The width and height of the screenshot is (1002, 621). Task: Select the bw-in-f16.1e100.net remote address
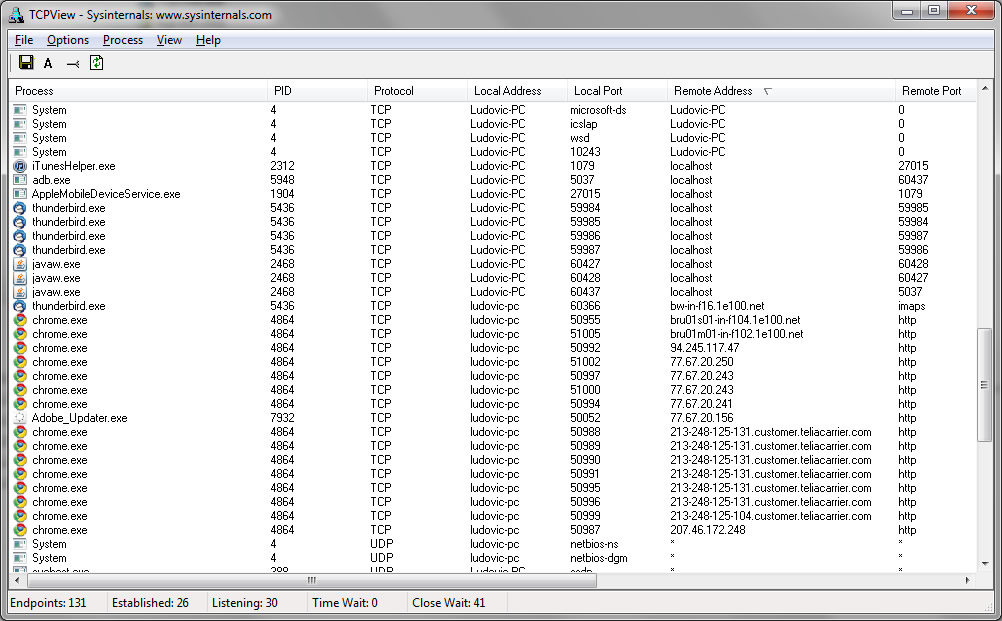717,306
